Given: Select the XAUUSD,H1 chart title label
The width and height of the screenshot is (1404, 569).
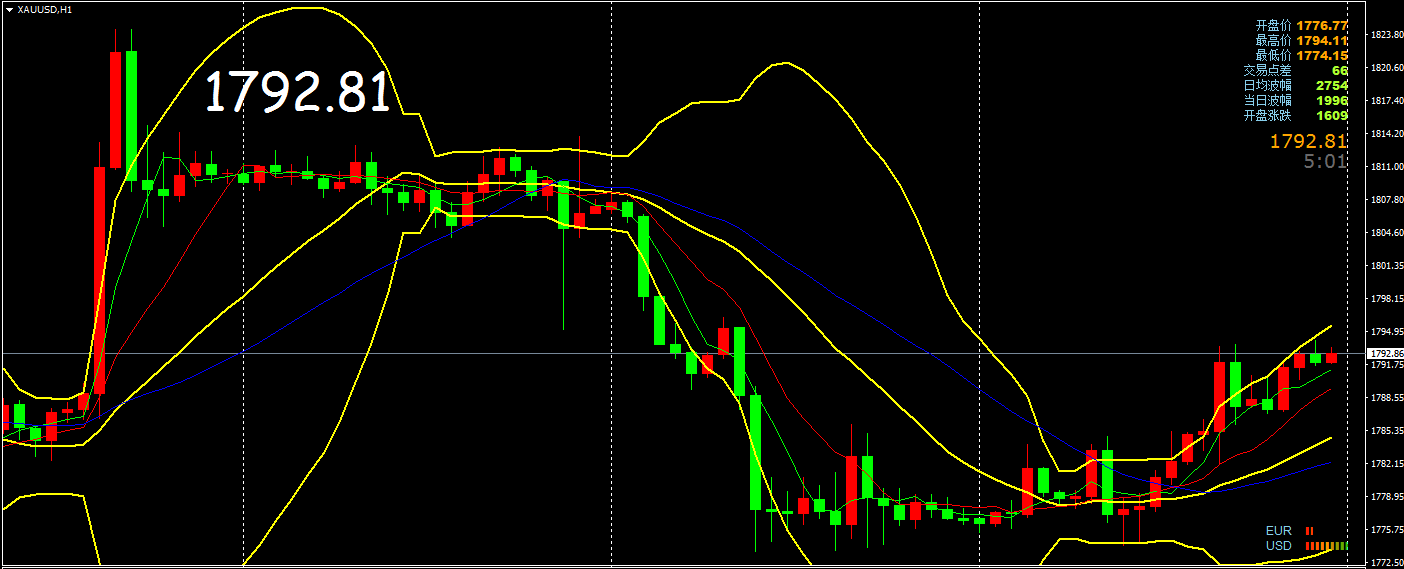Looking at the screenshot, I should pyautogui.click(x=45, y=9).
